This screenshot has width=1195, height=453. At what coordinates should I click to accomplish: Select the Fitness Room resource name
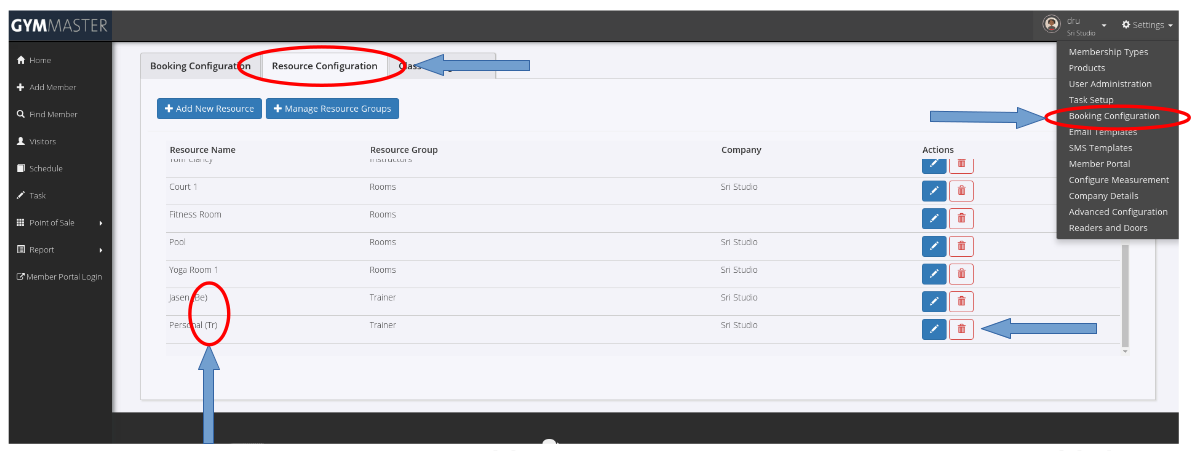tap(195, 214)
